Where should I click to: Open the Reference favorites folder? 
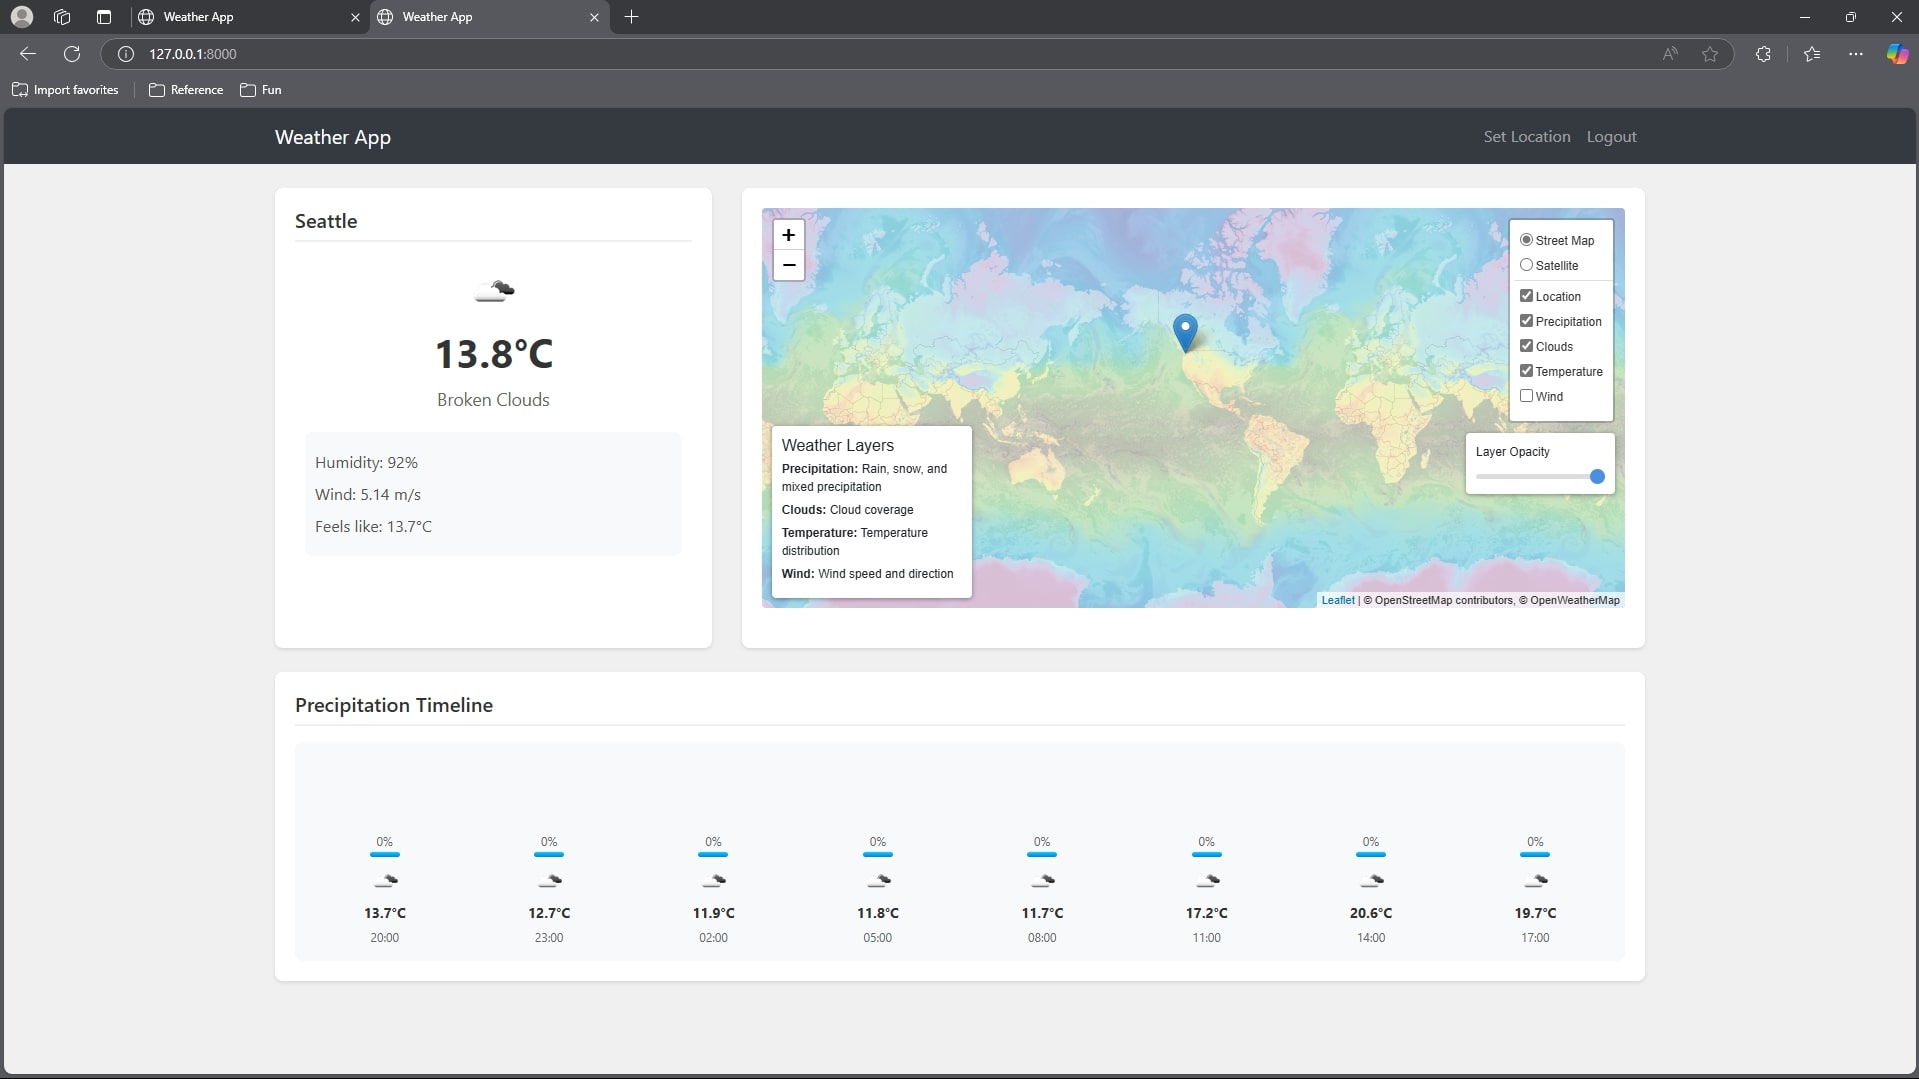(x=186, y=90)
